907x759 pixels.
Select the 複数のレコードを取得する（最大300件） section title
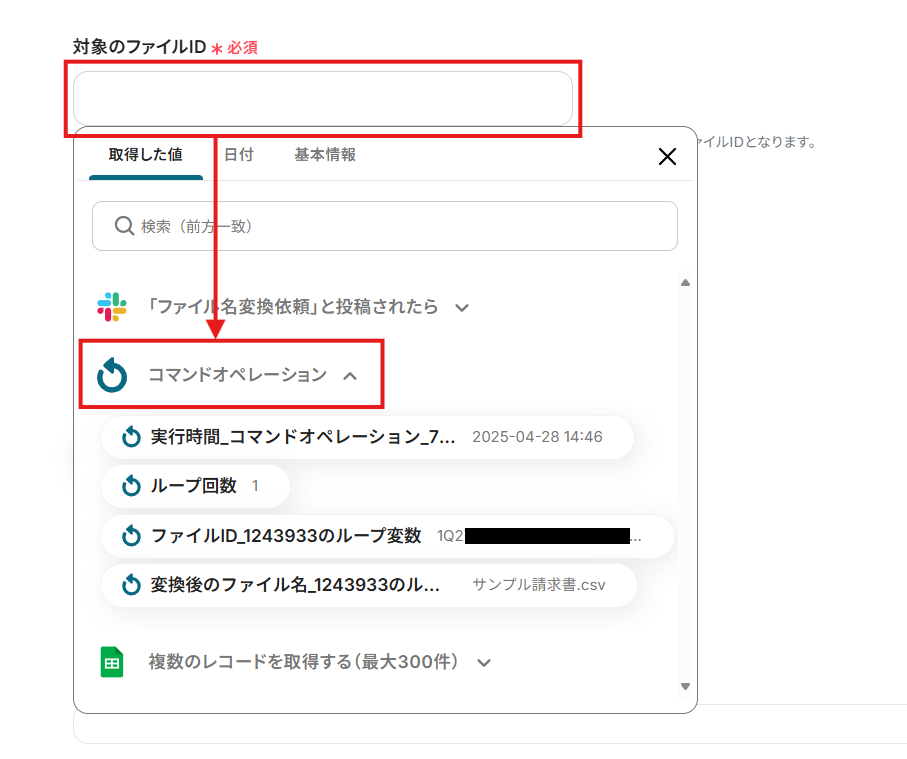[304, 662]
